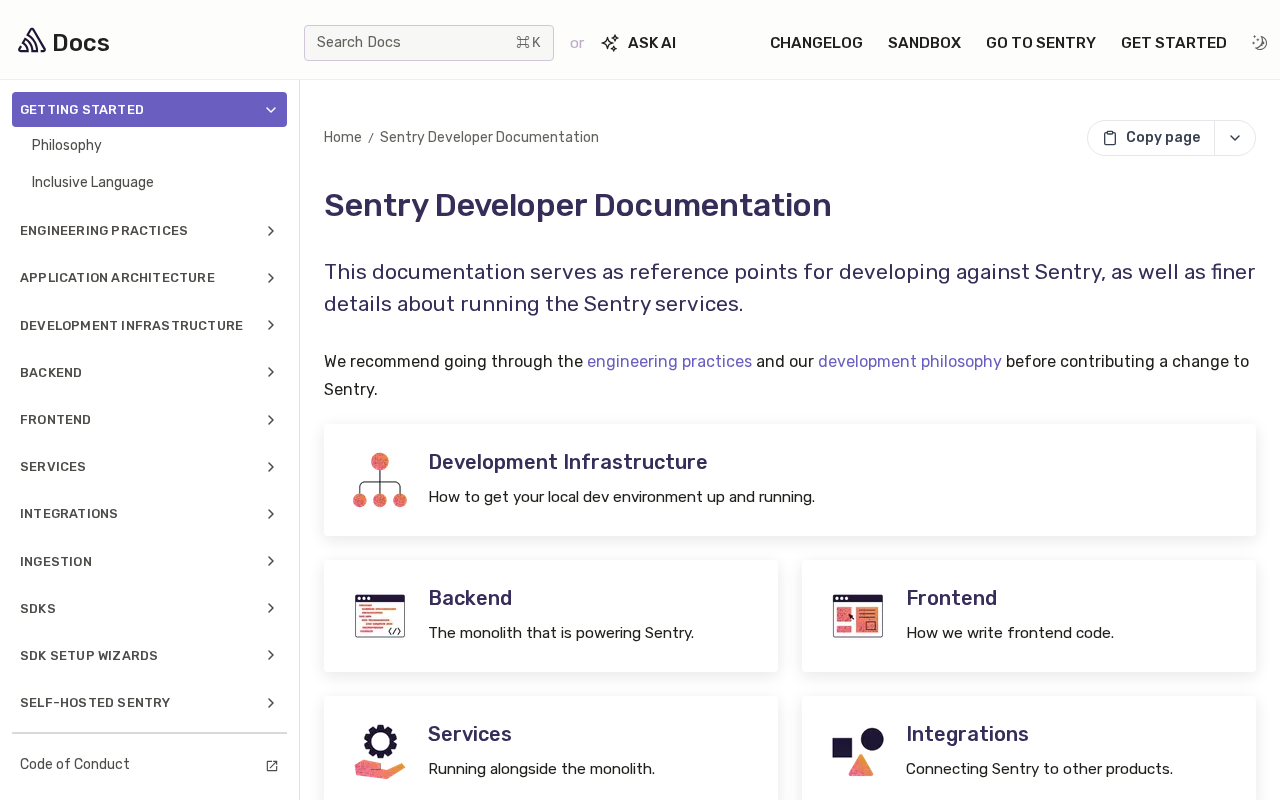
Task: Click the ⌘K shortcut hint in search
Action: pos(528,43)
